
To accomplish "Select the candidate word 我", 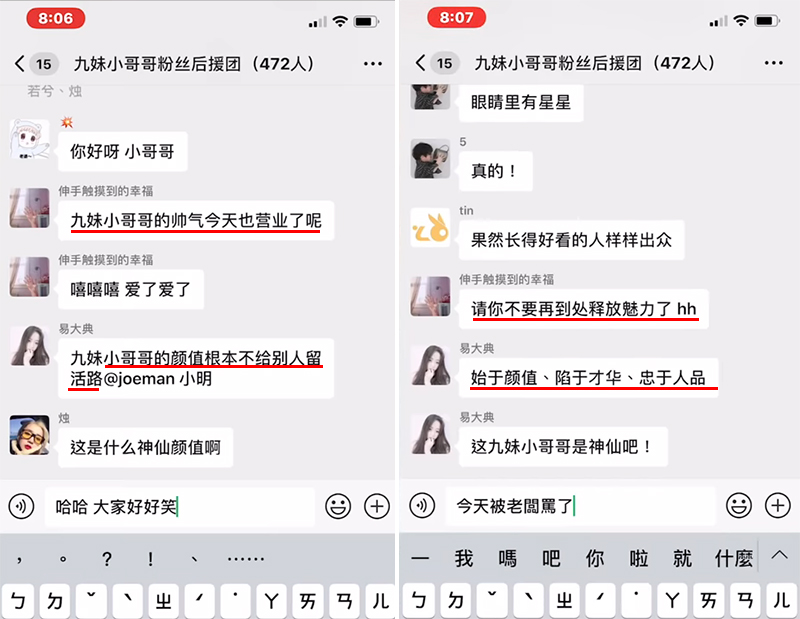I will (x=464, y=558).
